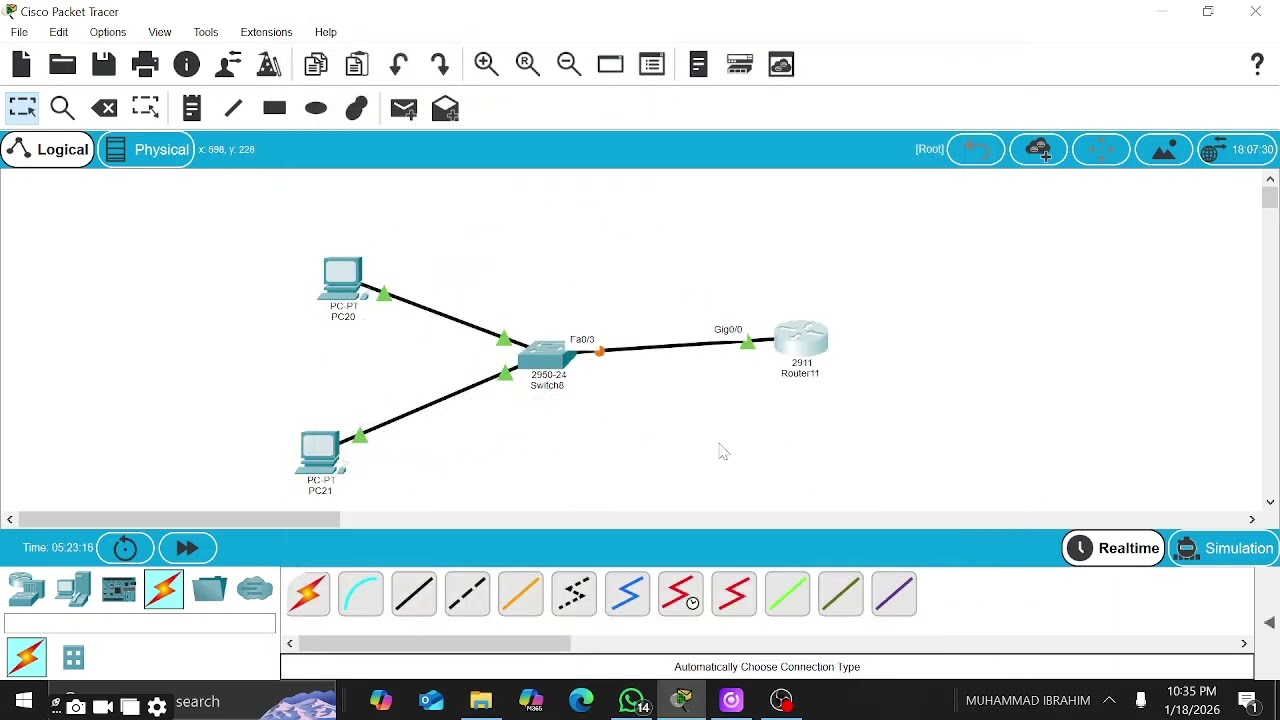
Task: Click the workspace horizontal scrollbar thumb
Action: pos(180,519)
